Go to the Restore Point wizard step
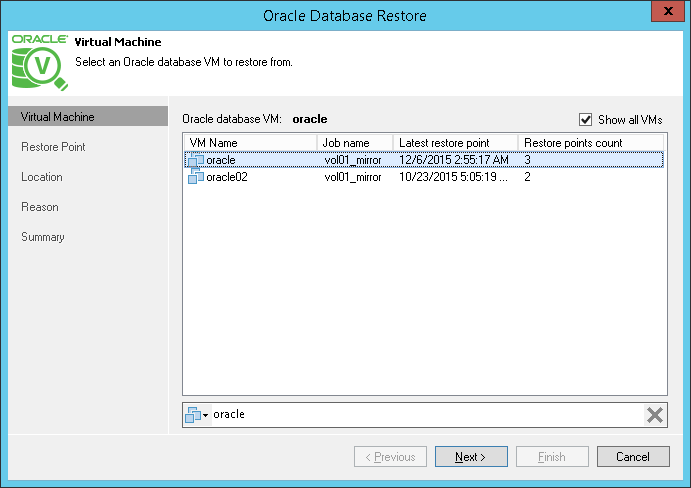691x488 pixels. 53,147
